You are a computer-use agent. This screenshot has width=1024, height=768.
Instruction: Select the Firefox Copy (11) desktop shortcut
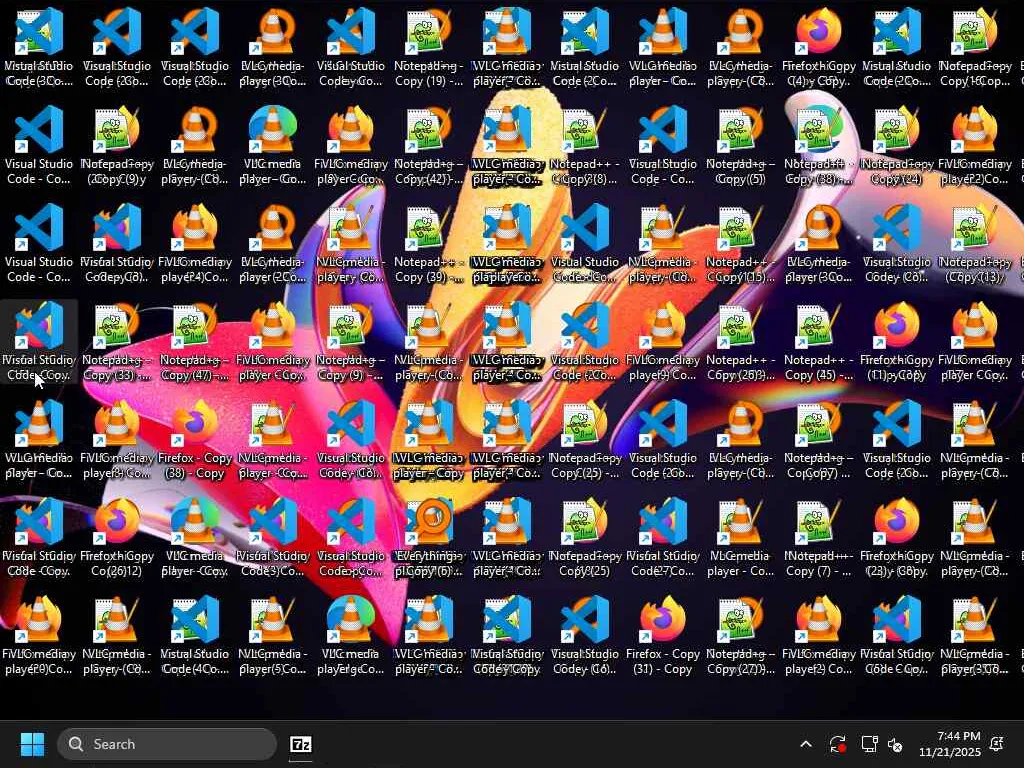896,341
